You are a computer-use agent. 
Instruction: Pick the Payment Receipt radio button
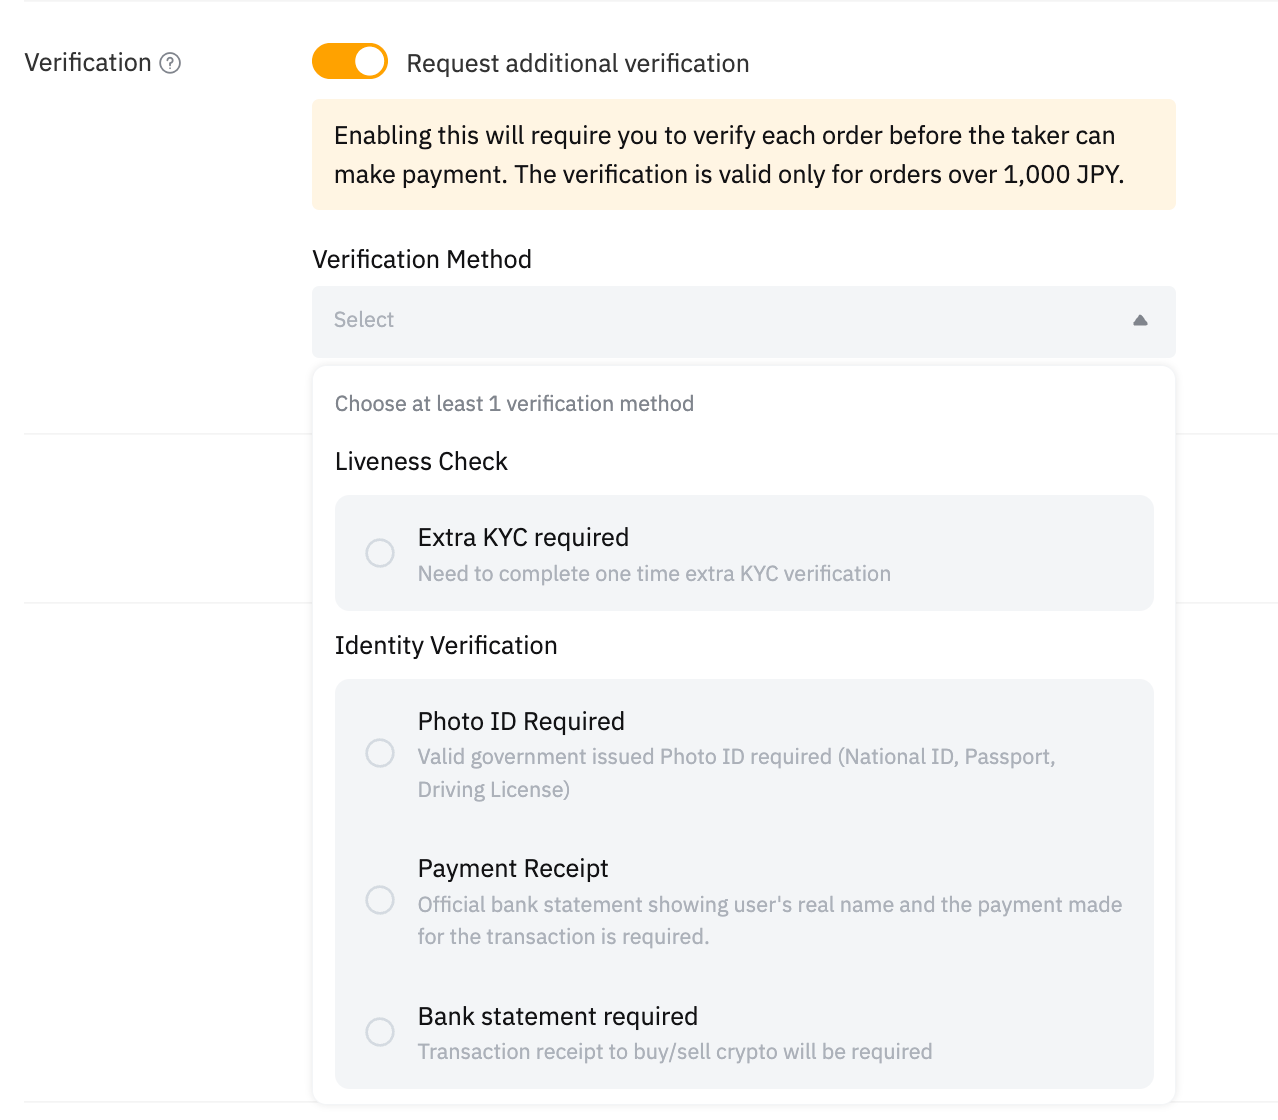(x=380, y=900)
